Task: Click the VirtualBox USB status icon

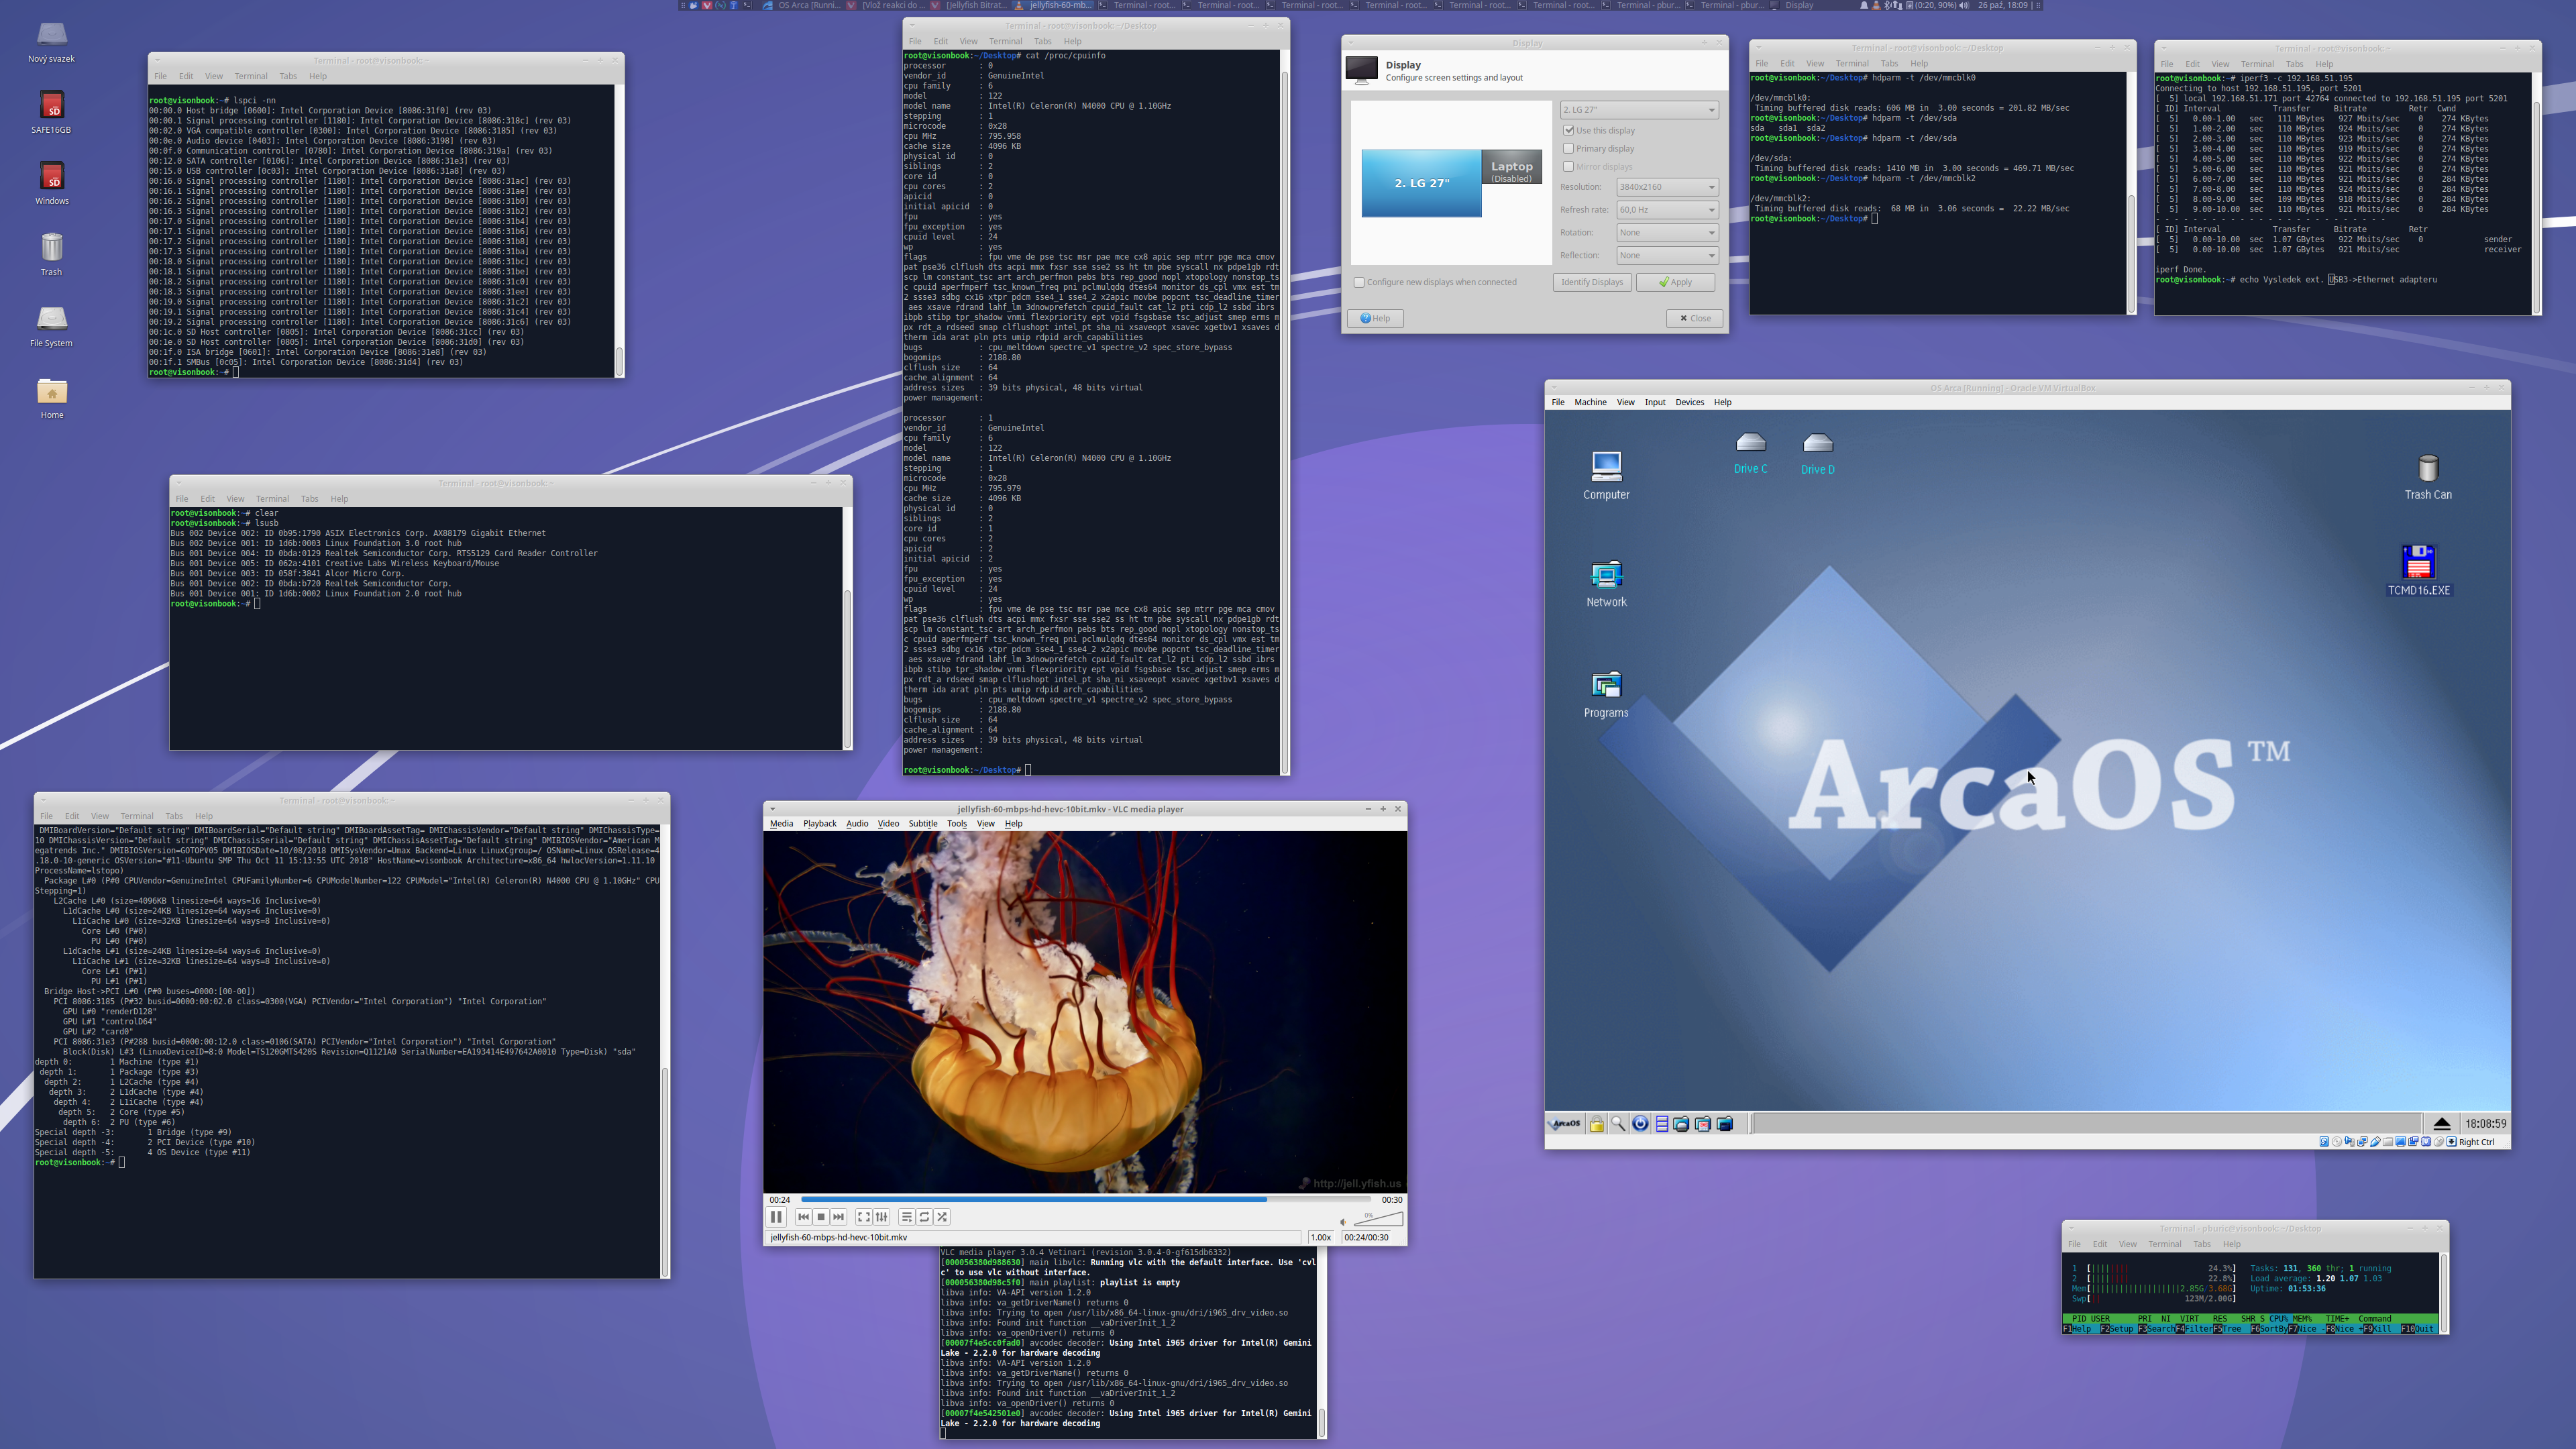Action: tap(2376, 1142)
